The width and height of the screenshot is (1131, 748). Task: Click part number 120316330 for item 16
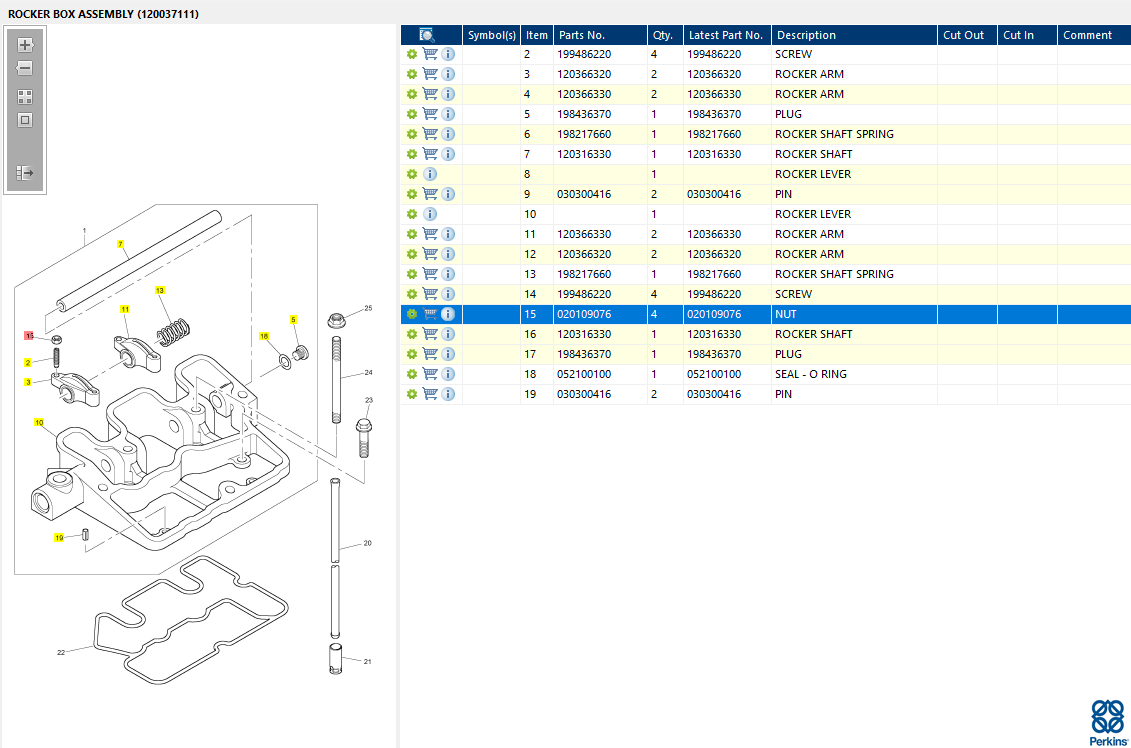[583, 334]
